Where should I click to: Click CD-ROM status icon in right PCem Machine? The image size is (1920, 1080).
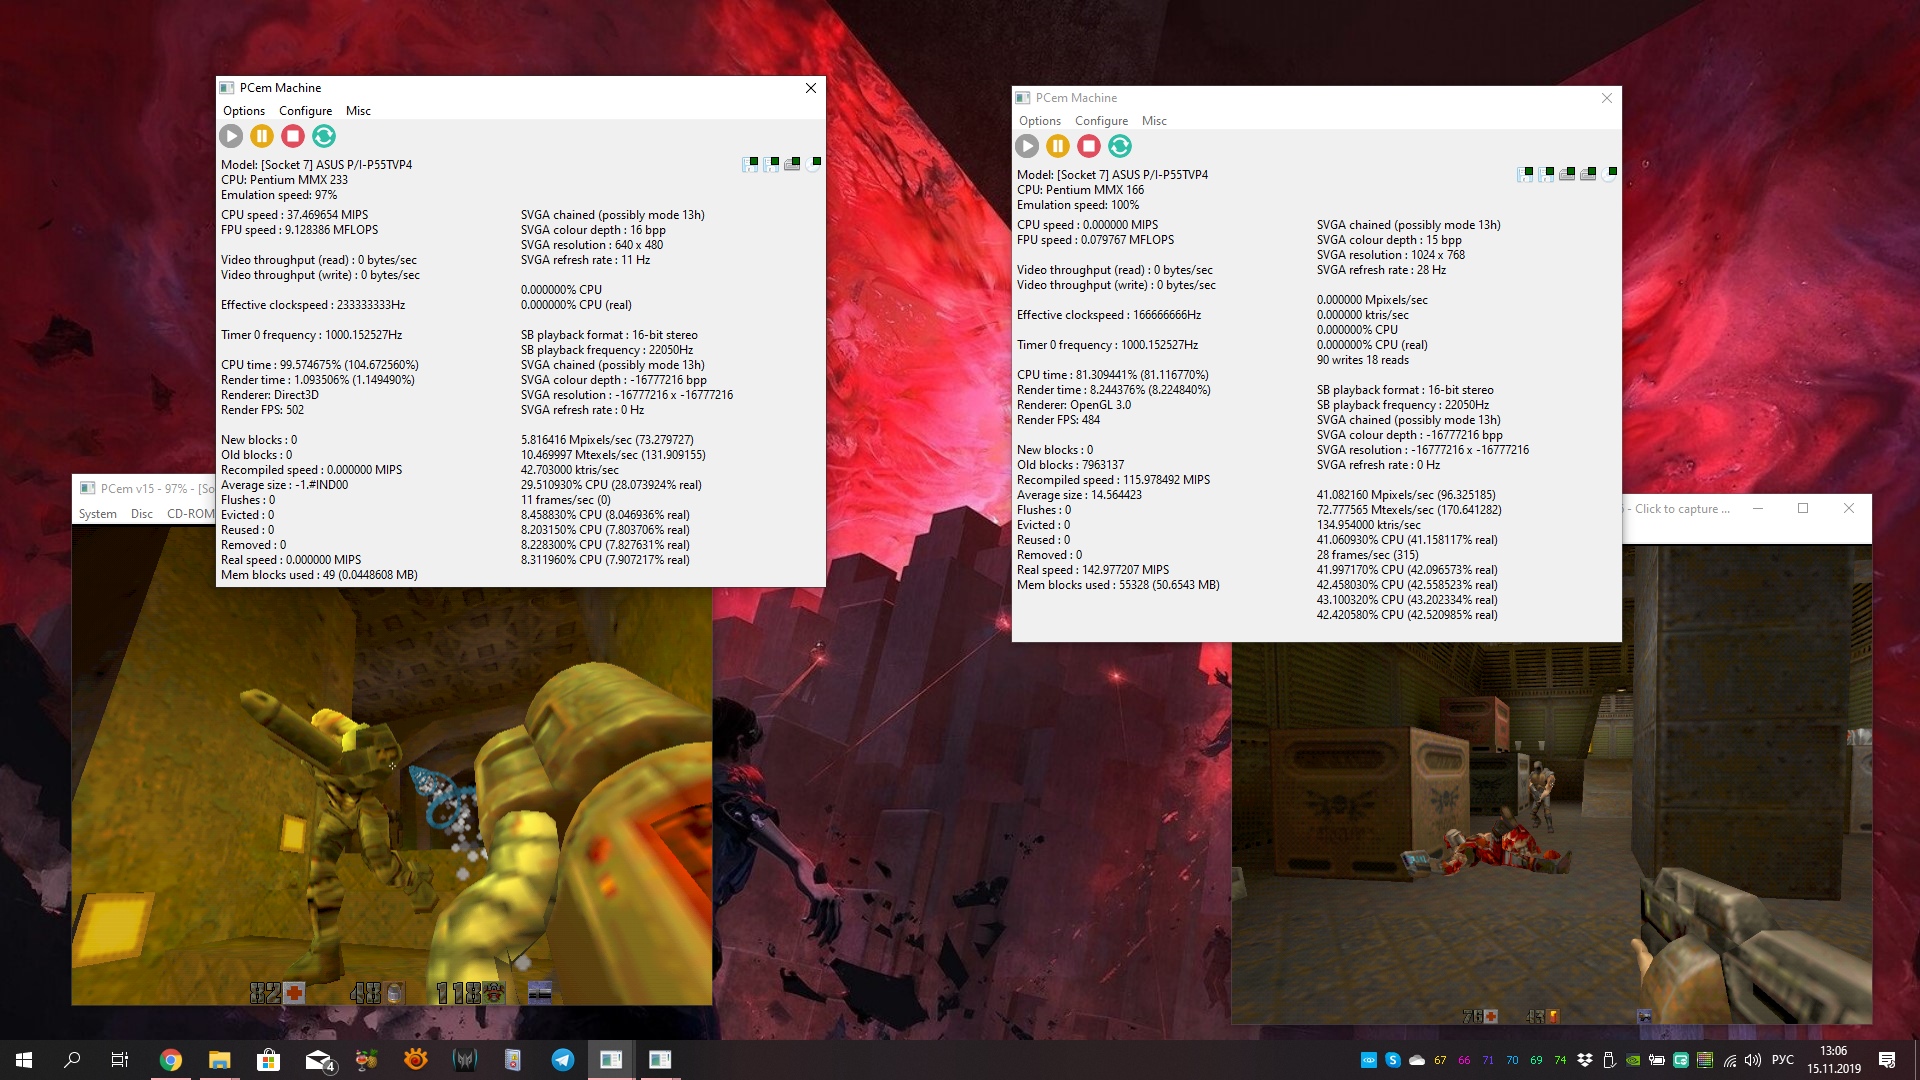pyautogui.click(x=1609, y=174)
